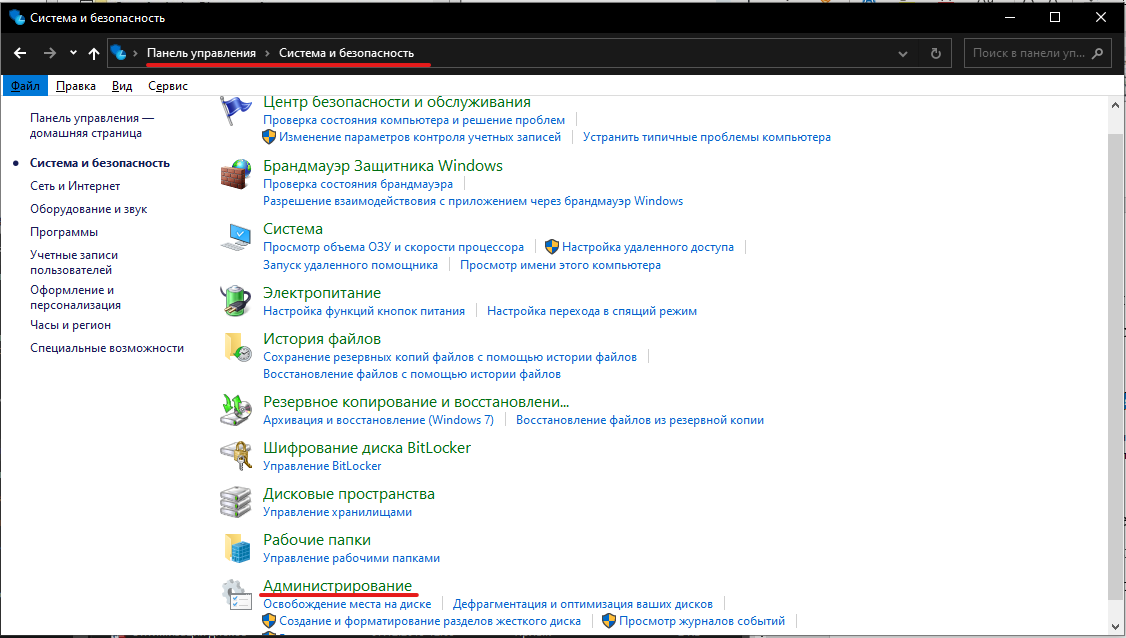
Task: Expand the chevron after Панель управления breadcrumb
Action: point(267,53)
